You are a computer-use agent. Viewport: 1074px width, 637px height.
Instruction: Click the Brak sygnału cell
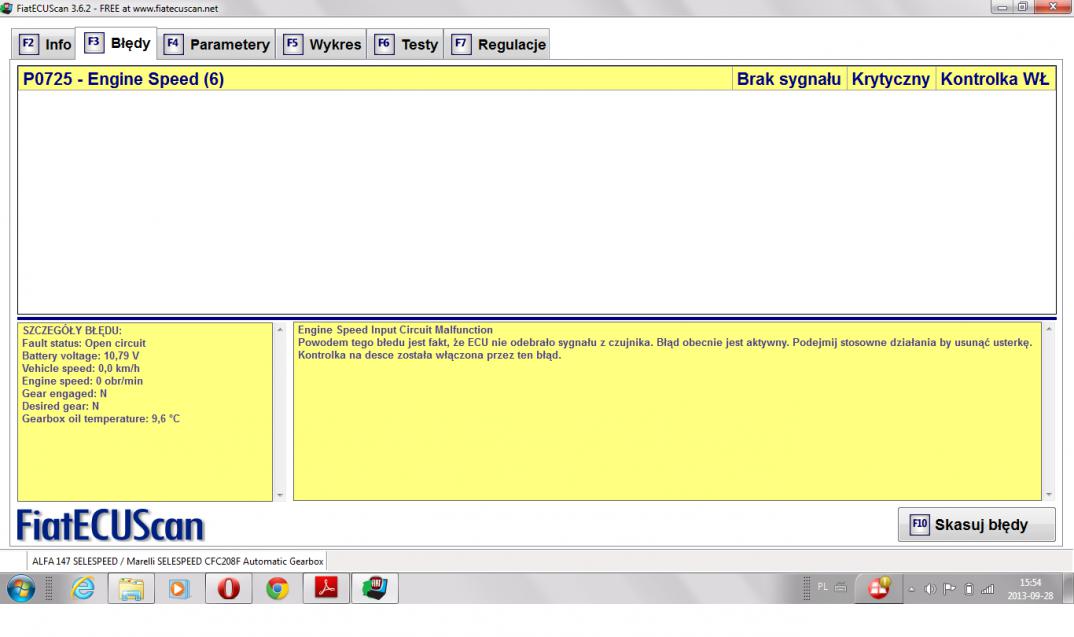[x=789, y=79]
